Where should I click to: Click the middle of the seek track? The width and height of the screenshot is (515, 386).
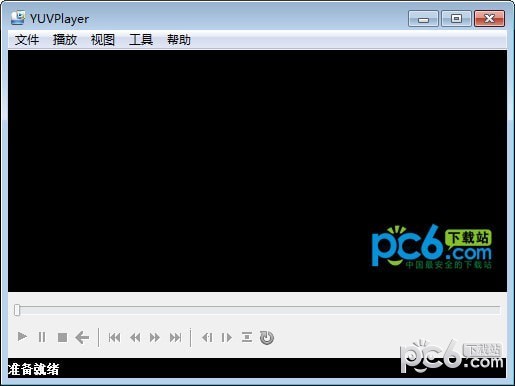[257, 310]
